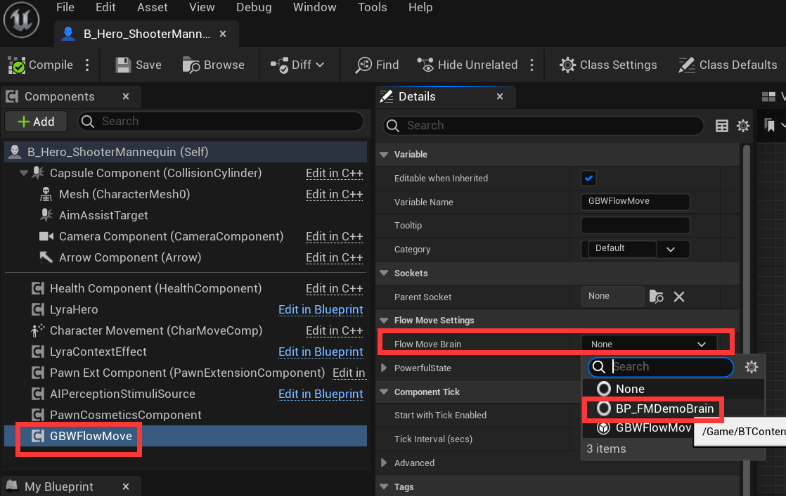Open asset picker settings gear
Screen dimensions: 786x496
tap(751, 367)
